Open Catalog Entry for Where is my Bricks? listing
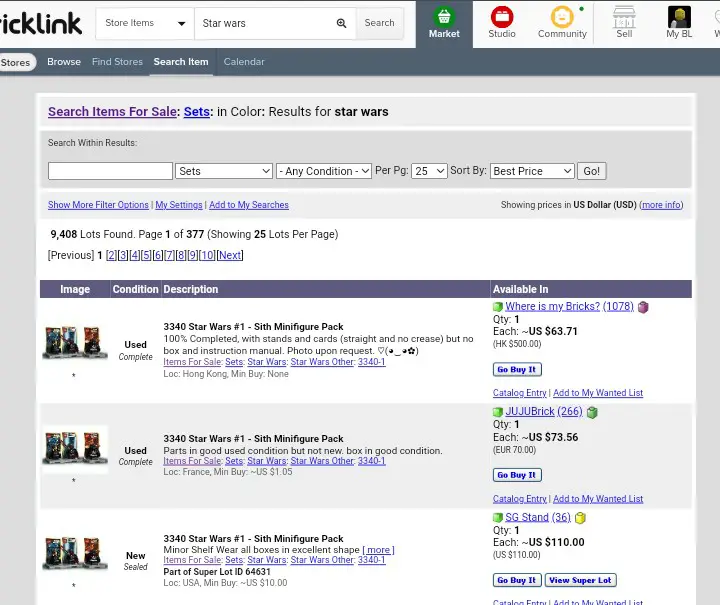The height and width of the screenshot is (605, 720). [519, 393]
